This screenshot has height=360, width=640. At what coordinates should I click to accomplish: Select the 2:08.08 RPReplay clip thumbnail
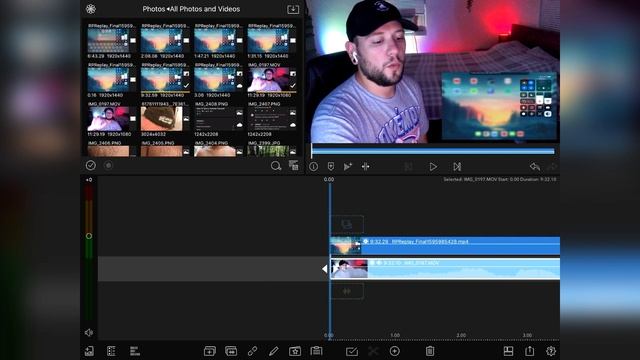(162, 40)
